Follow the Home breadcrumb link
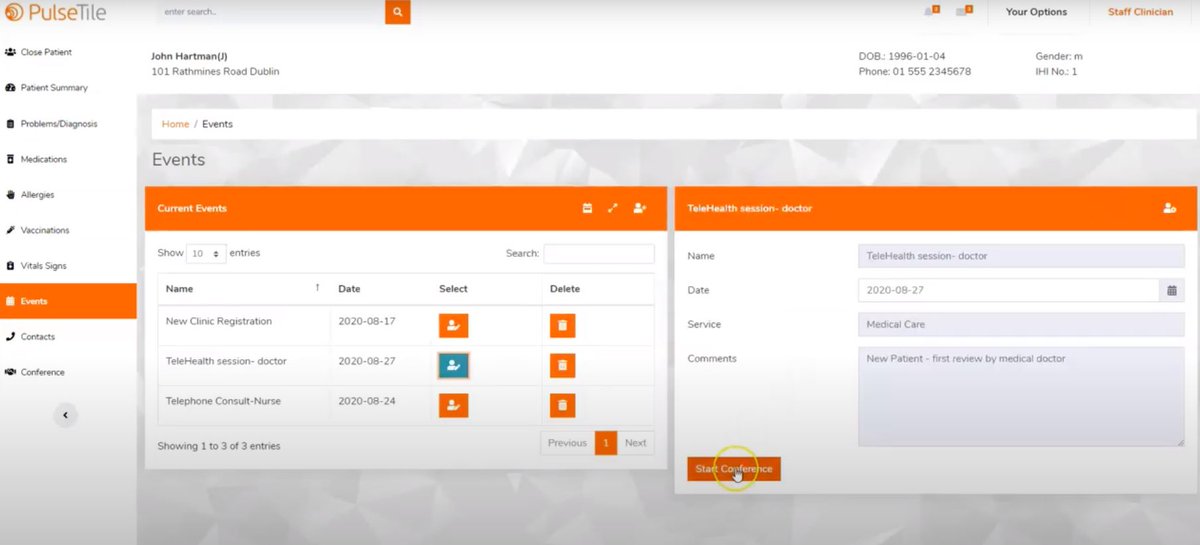 175,124
